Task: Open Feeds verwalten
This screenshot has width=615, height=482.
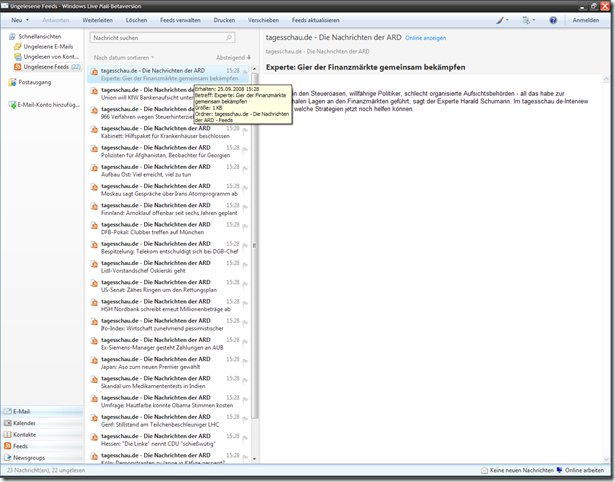Action: coord(180,20)
